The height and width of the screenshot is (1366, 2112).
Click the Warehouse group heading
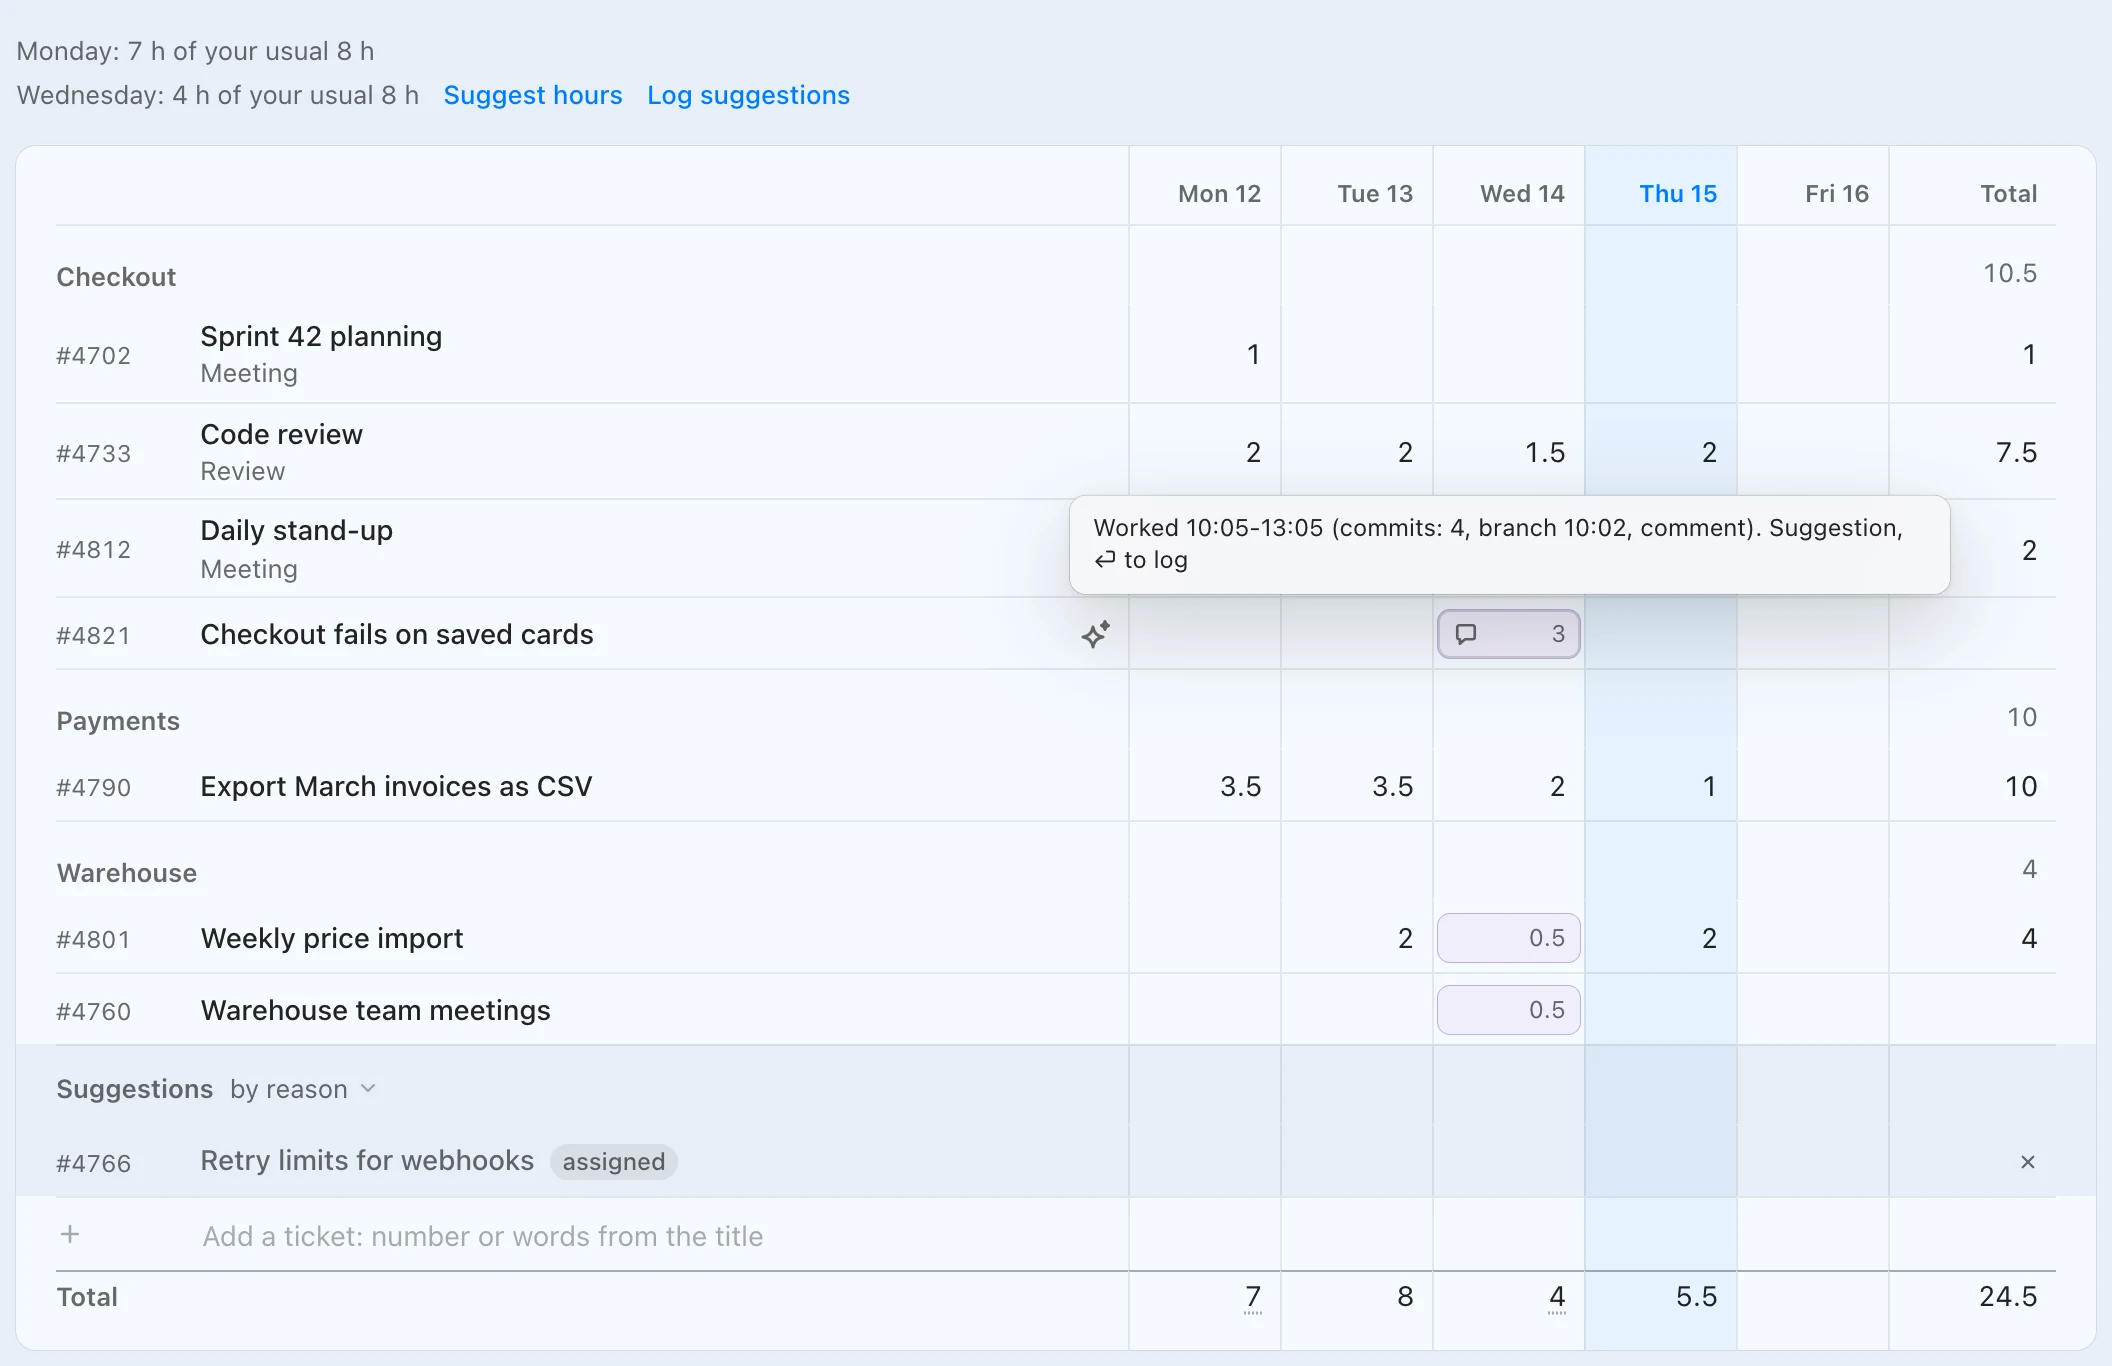click(127, 873)
